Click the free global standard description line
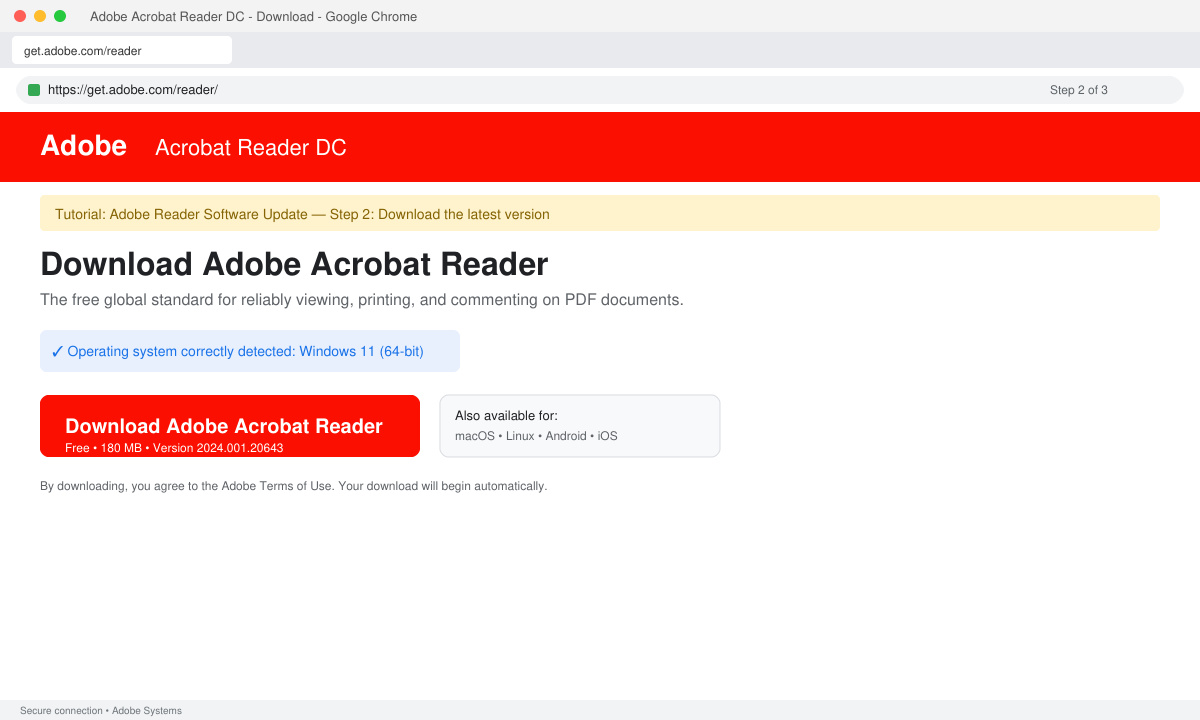The height and width of the screenshot is (720, 1200). point(362,300)
